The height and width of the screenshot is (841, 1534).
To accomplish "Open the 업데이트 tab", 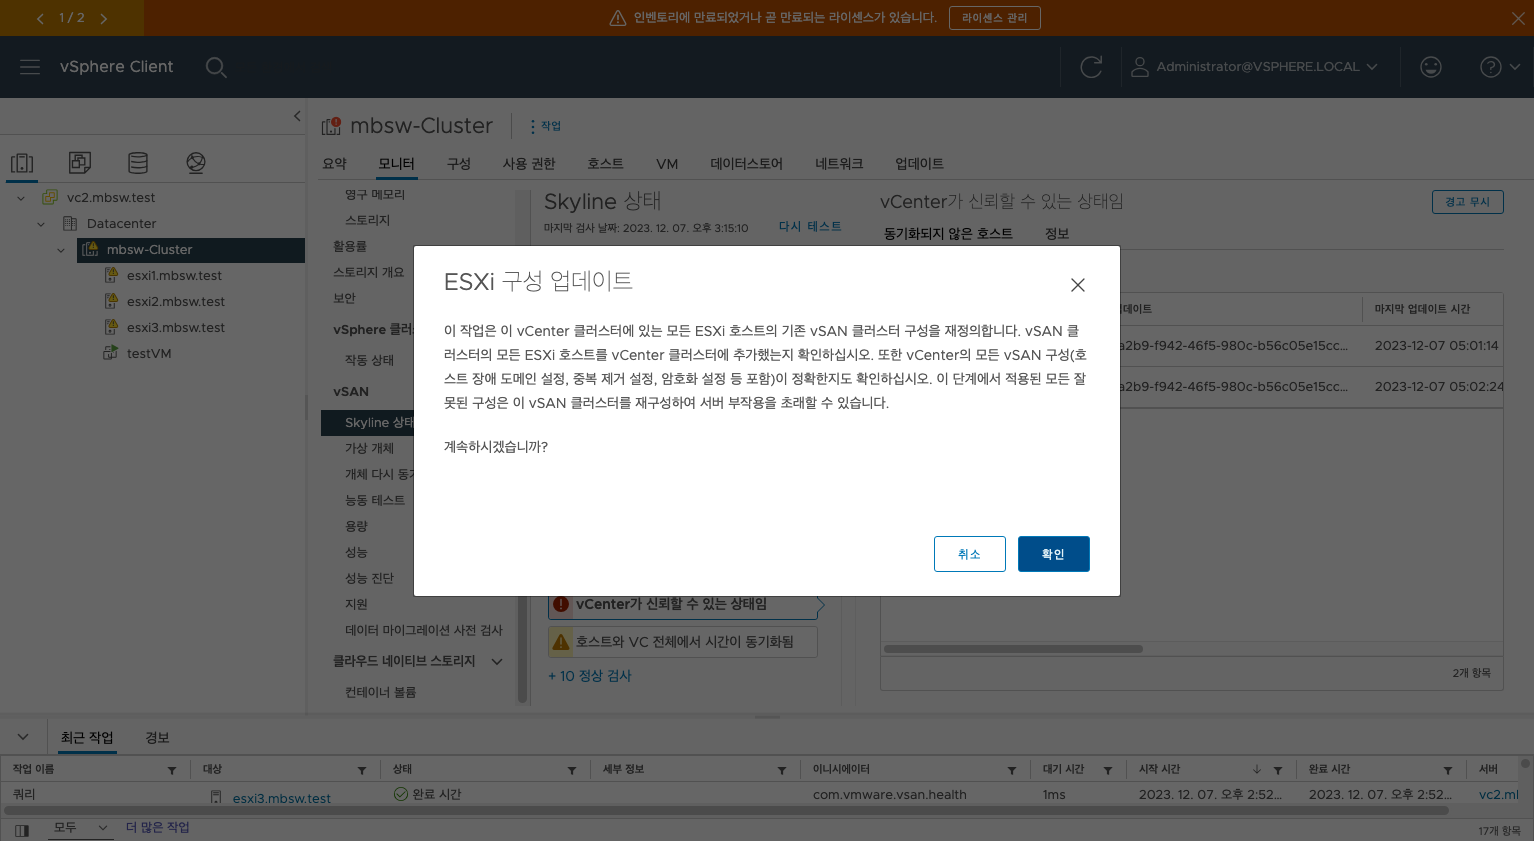I will point(919,164).
